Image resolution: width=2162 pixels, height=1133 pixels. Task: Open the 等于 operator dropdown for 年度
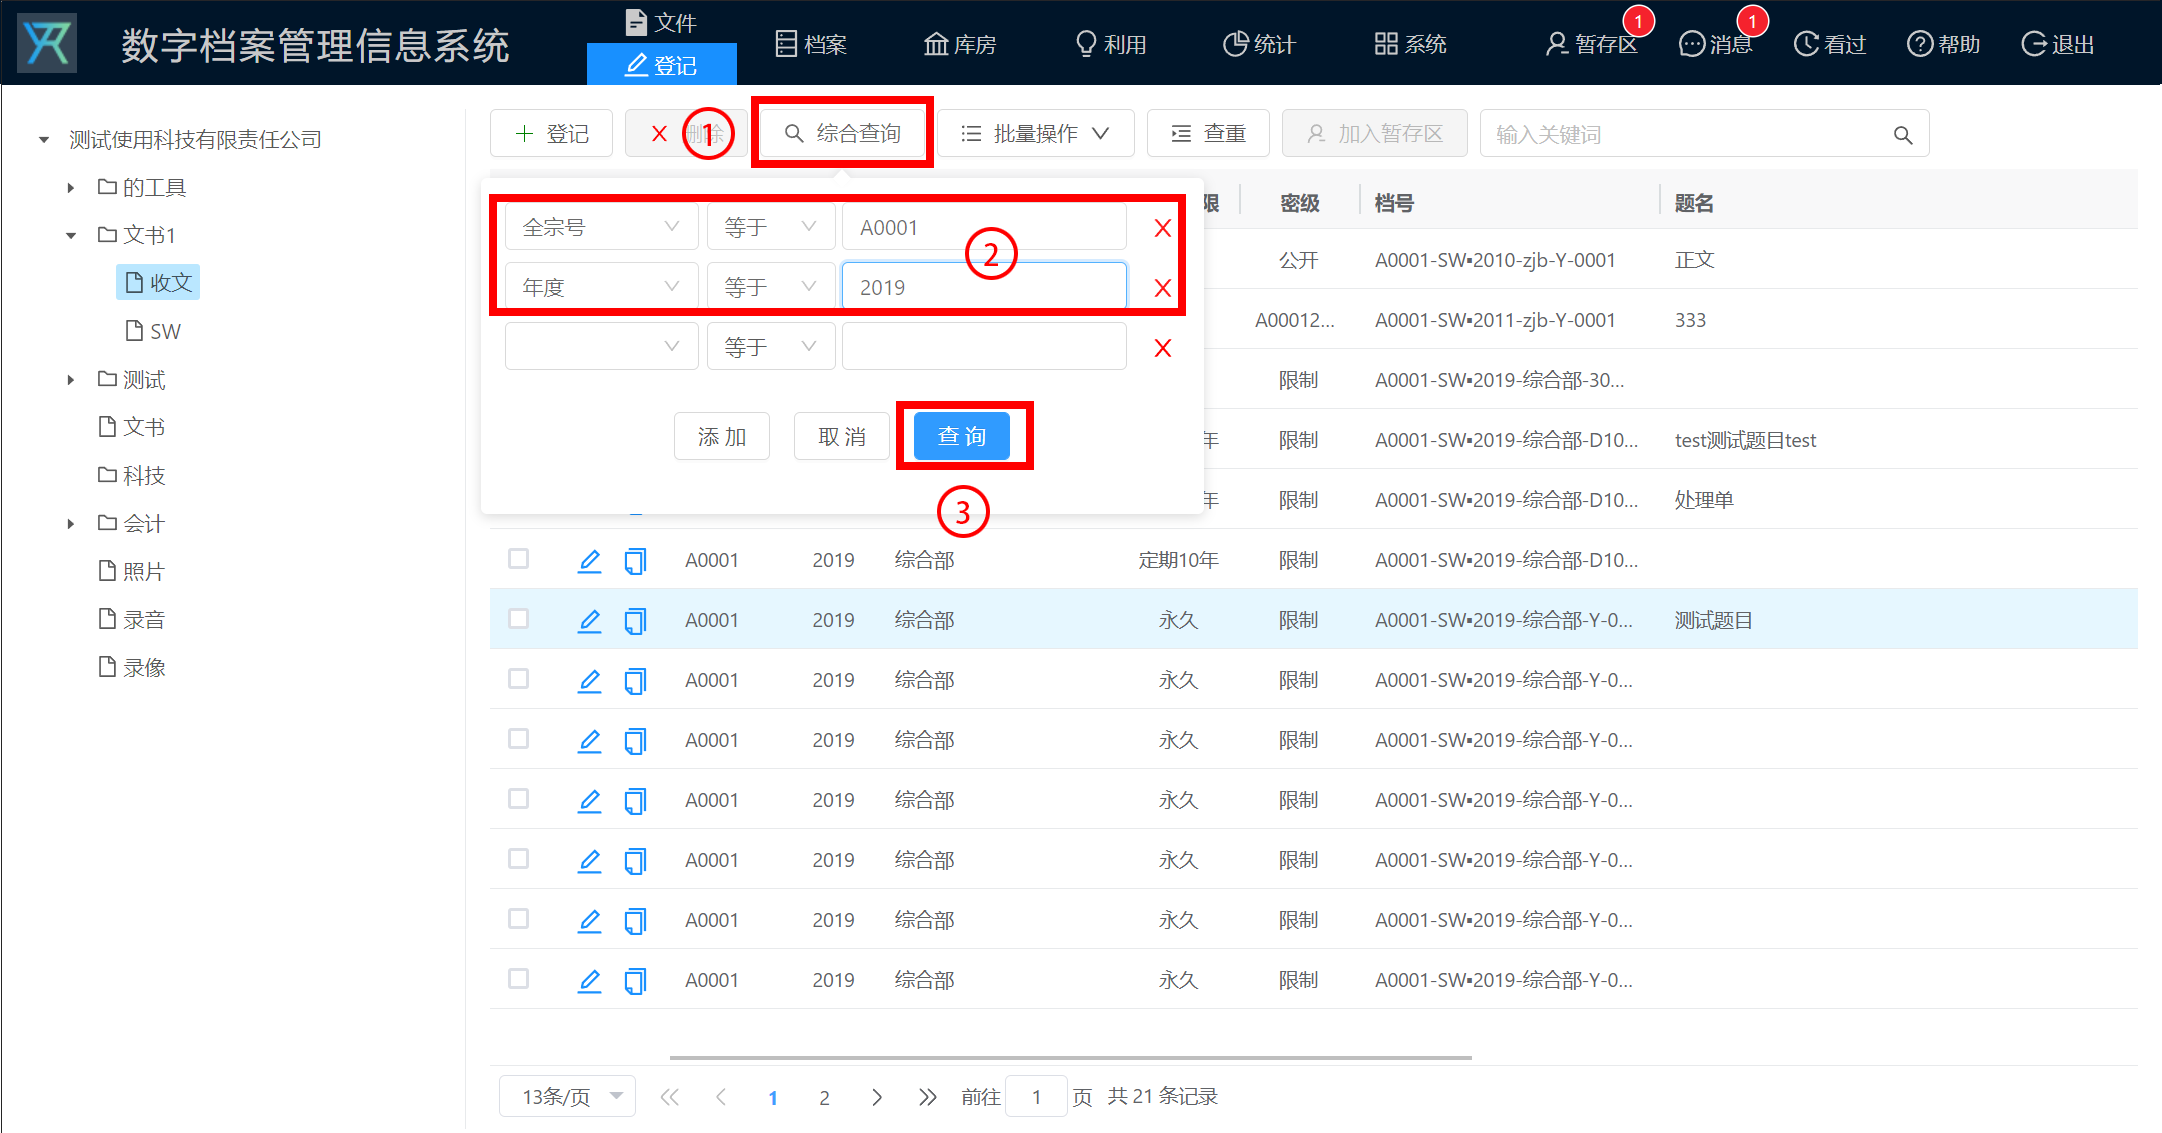(x=770, y=287)
